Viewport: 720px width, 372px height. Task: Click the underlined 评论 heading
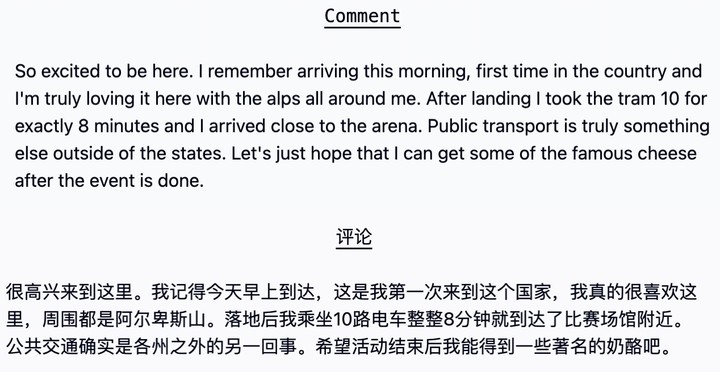click(x=354, y=237)
